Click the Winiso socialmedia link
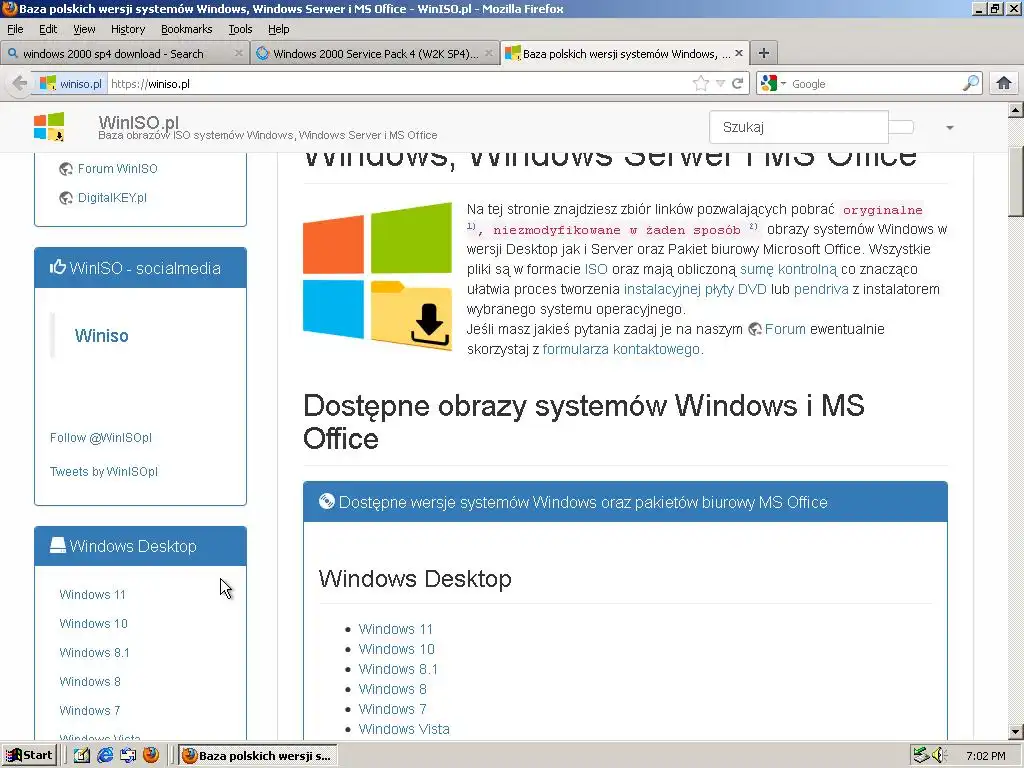This screenshot has width=1024, height=768. [x=101, y=336]
